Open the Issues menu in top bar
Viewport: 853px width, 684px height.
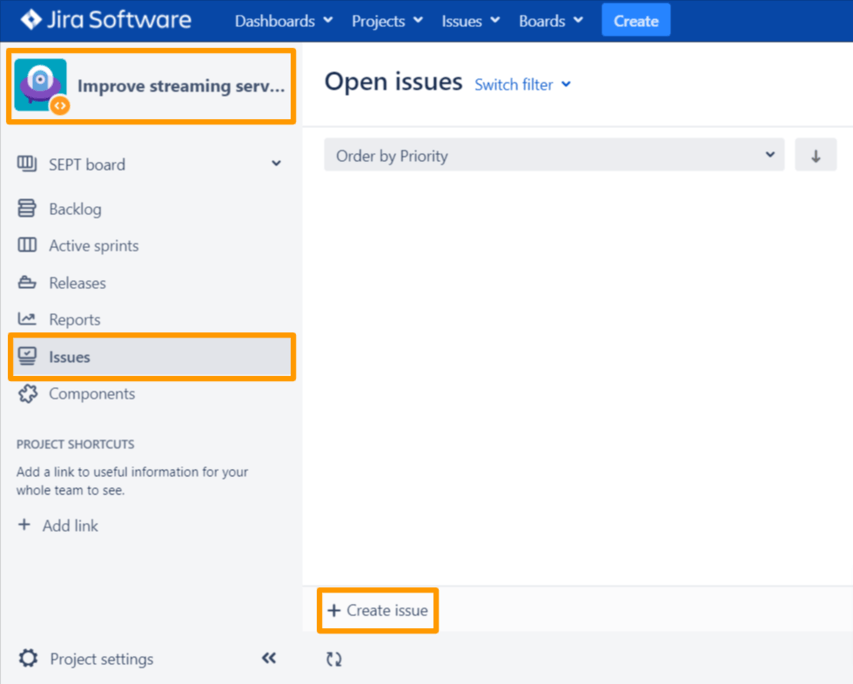pos(470,21)
